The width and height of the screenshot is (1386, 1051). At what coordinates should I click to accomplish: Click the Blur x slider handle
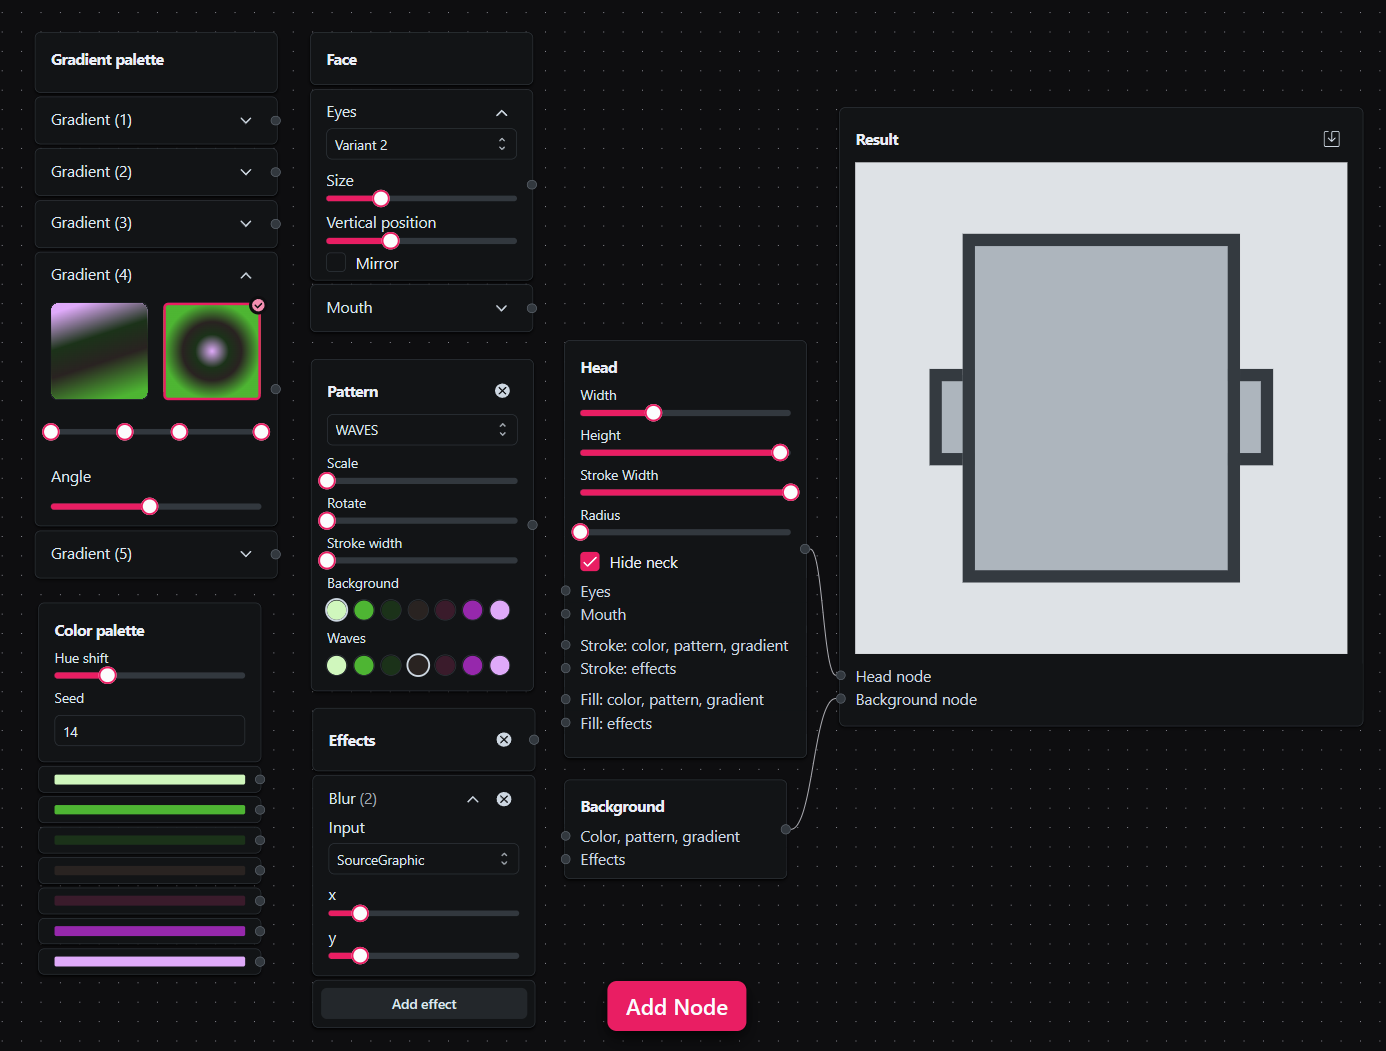point(360,913)
